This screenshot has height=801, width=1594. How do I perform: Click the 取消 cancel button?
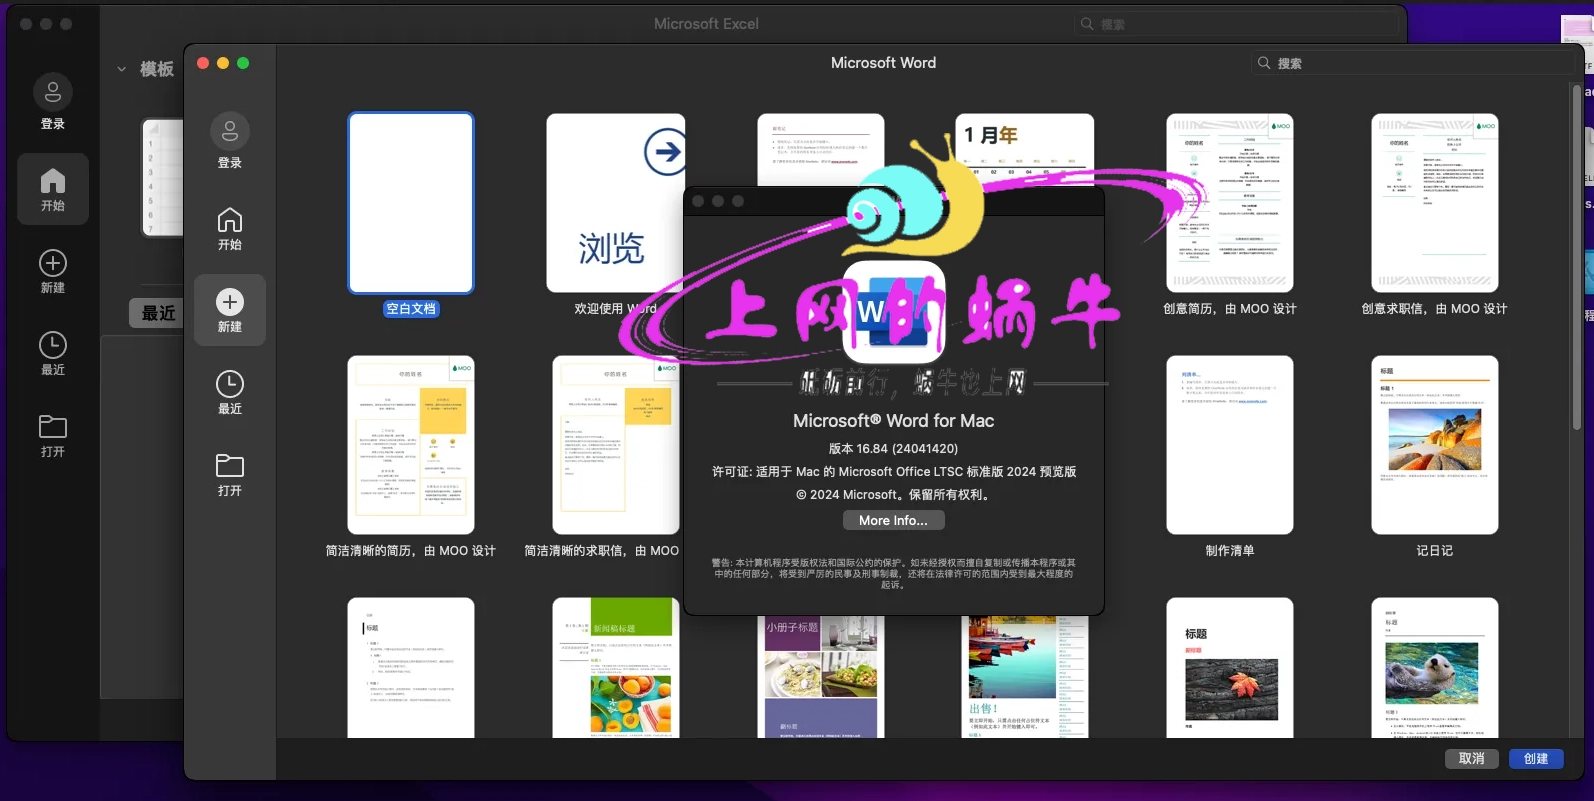tap(1472, 759)
